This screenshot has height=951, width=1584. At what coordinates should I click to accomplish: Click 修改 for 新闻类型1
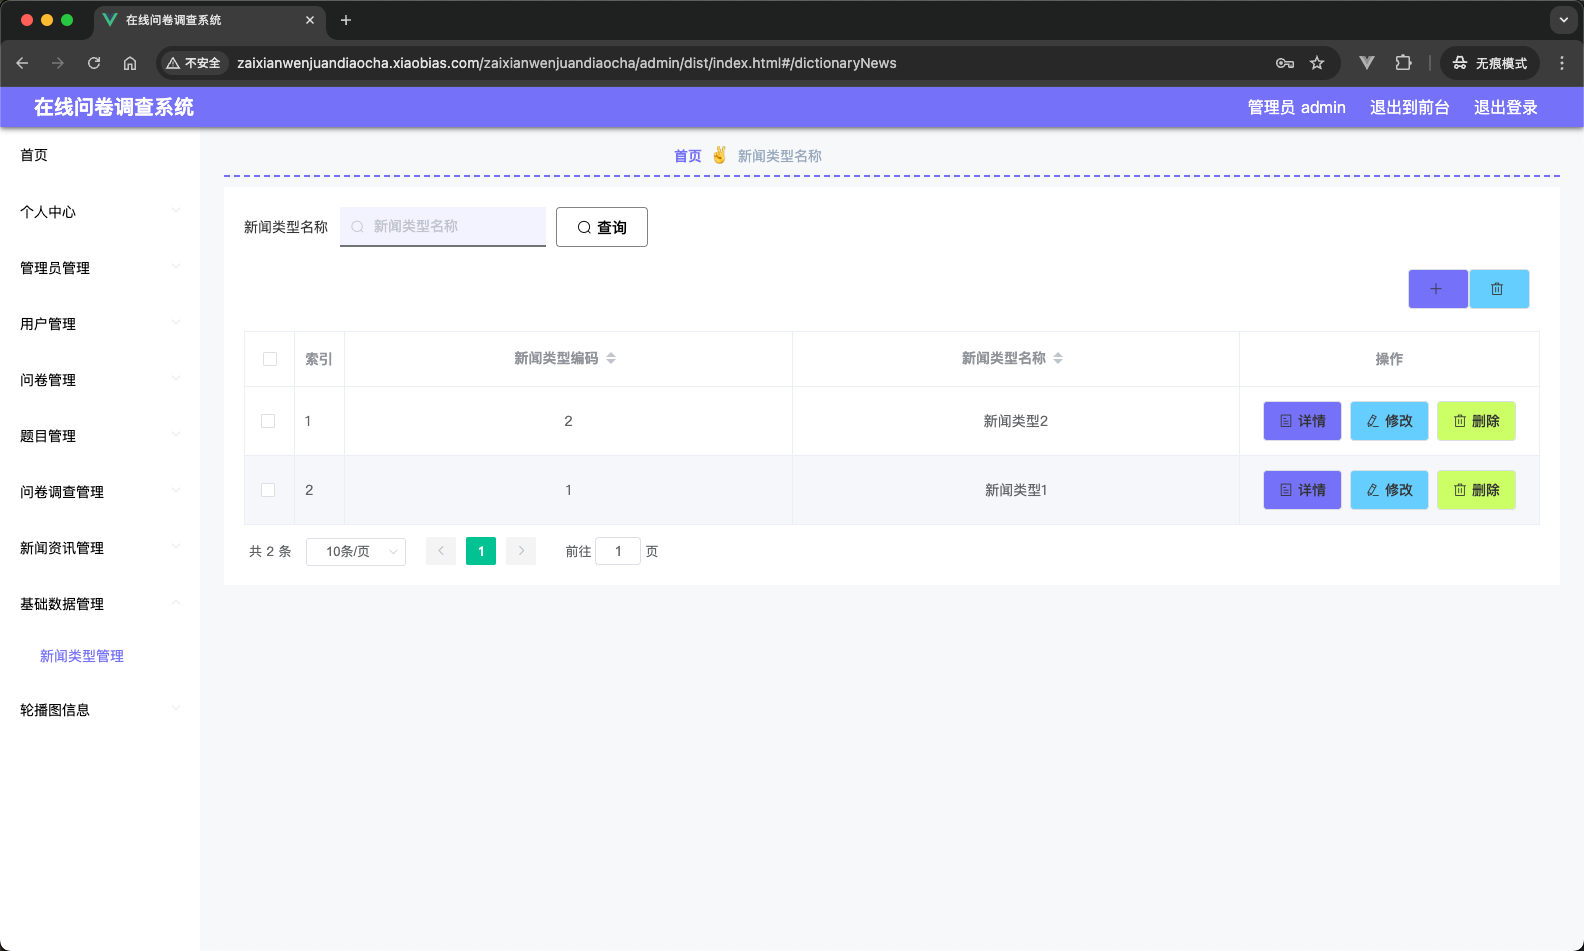coord(1390,490)
